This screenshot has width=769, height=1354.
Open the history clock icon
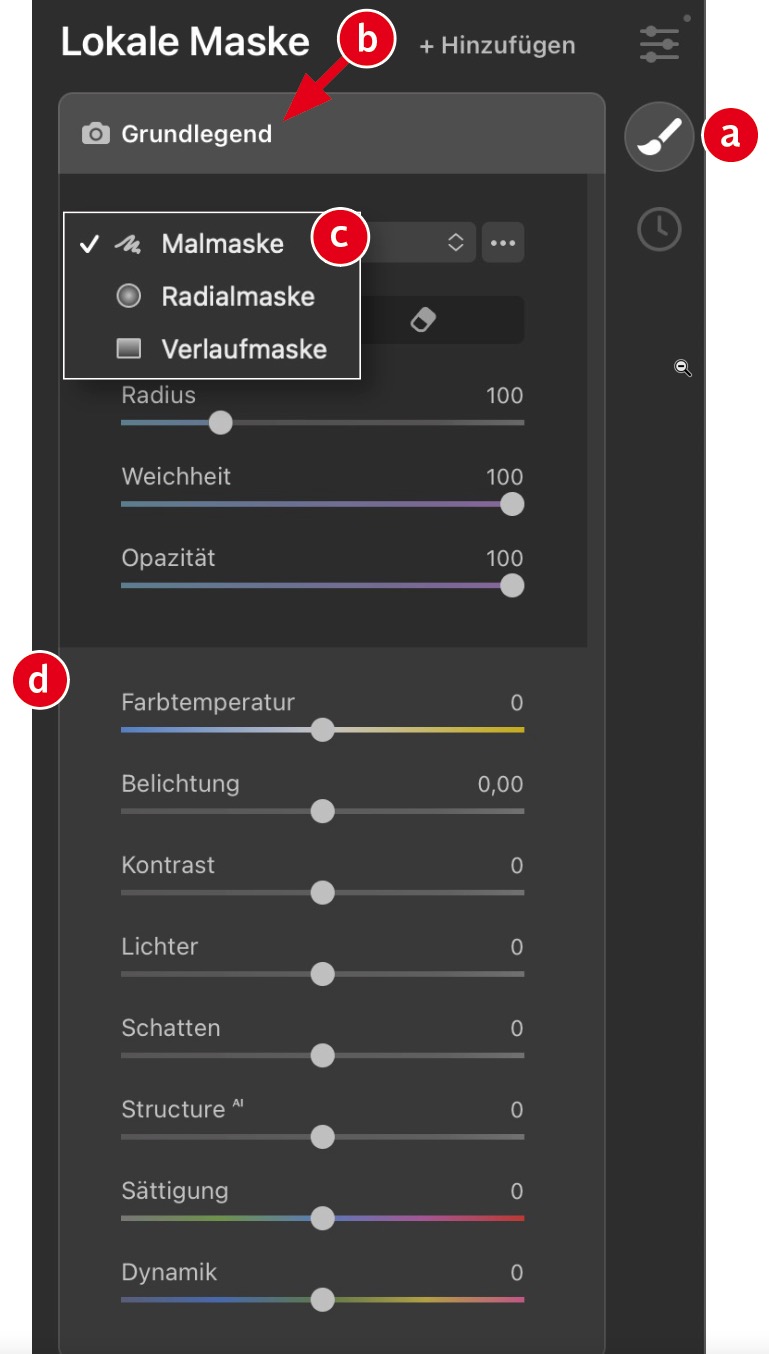(659, 230)
